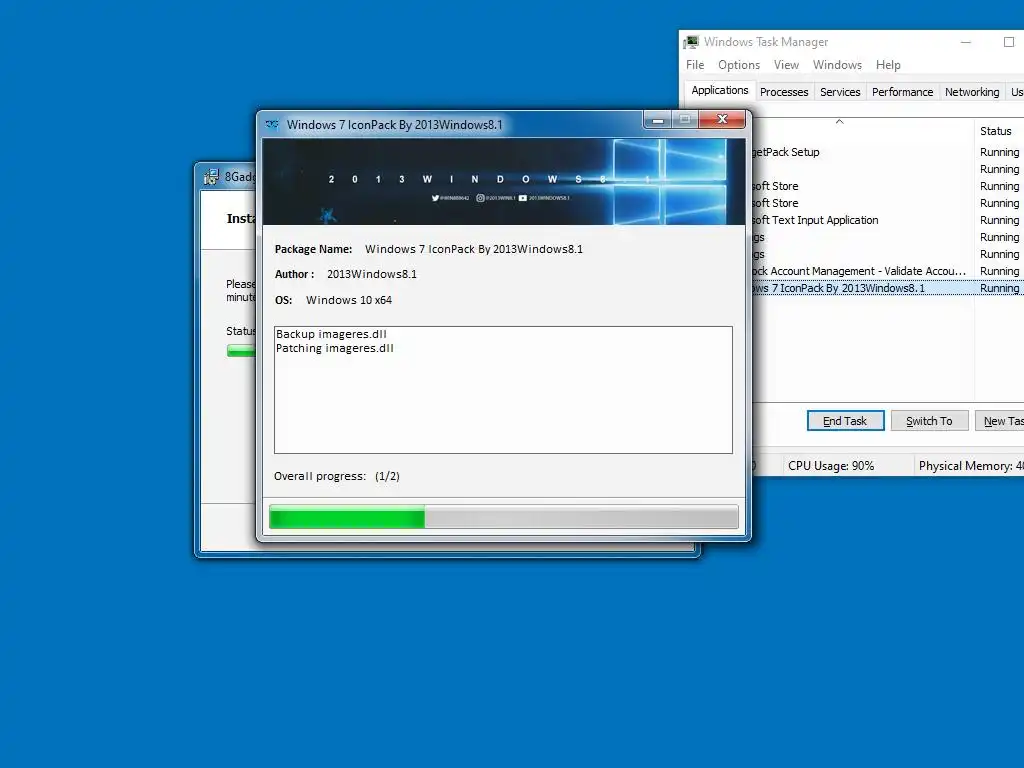The image size is (1024, 768).
Task: Click the New Task button
Action: click(x=1000, y=421)
